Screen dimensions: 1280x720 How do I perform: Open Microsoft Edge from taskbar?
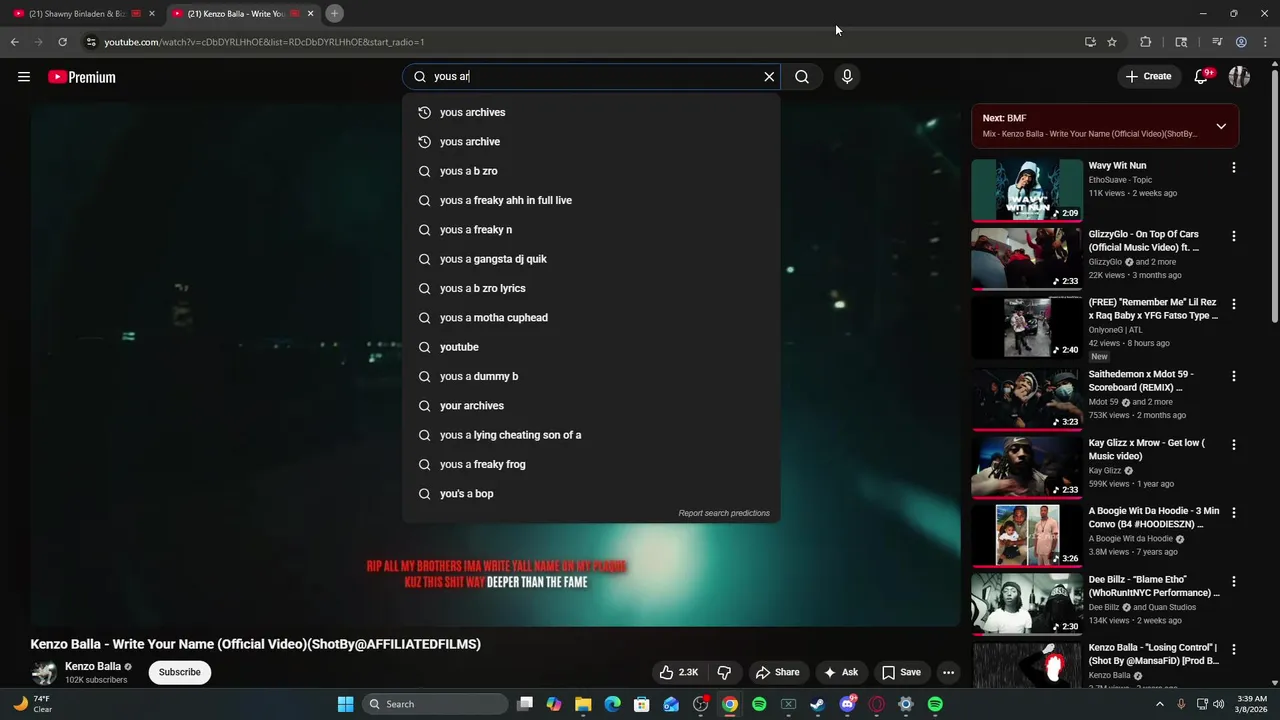(612, 704)
